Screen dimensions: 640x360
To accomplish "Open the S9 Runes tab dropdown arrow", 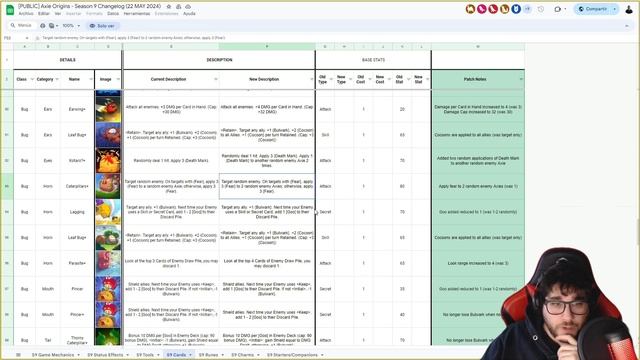I will pos(222,355).
